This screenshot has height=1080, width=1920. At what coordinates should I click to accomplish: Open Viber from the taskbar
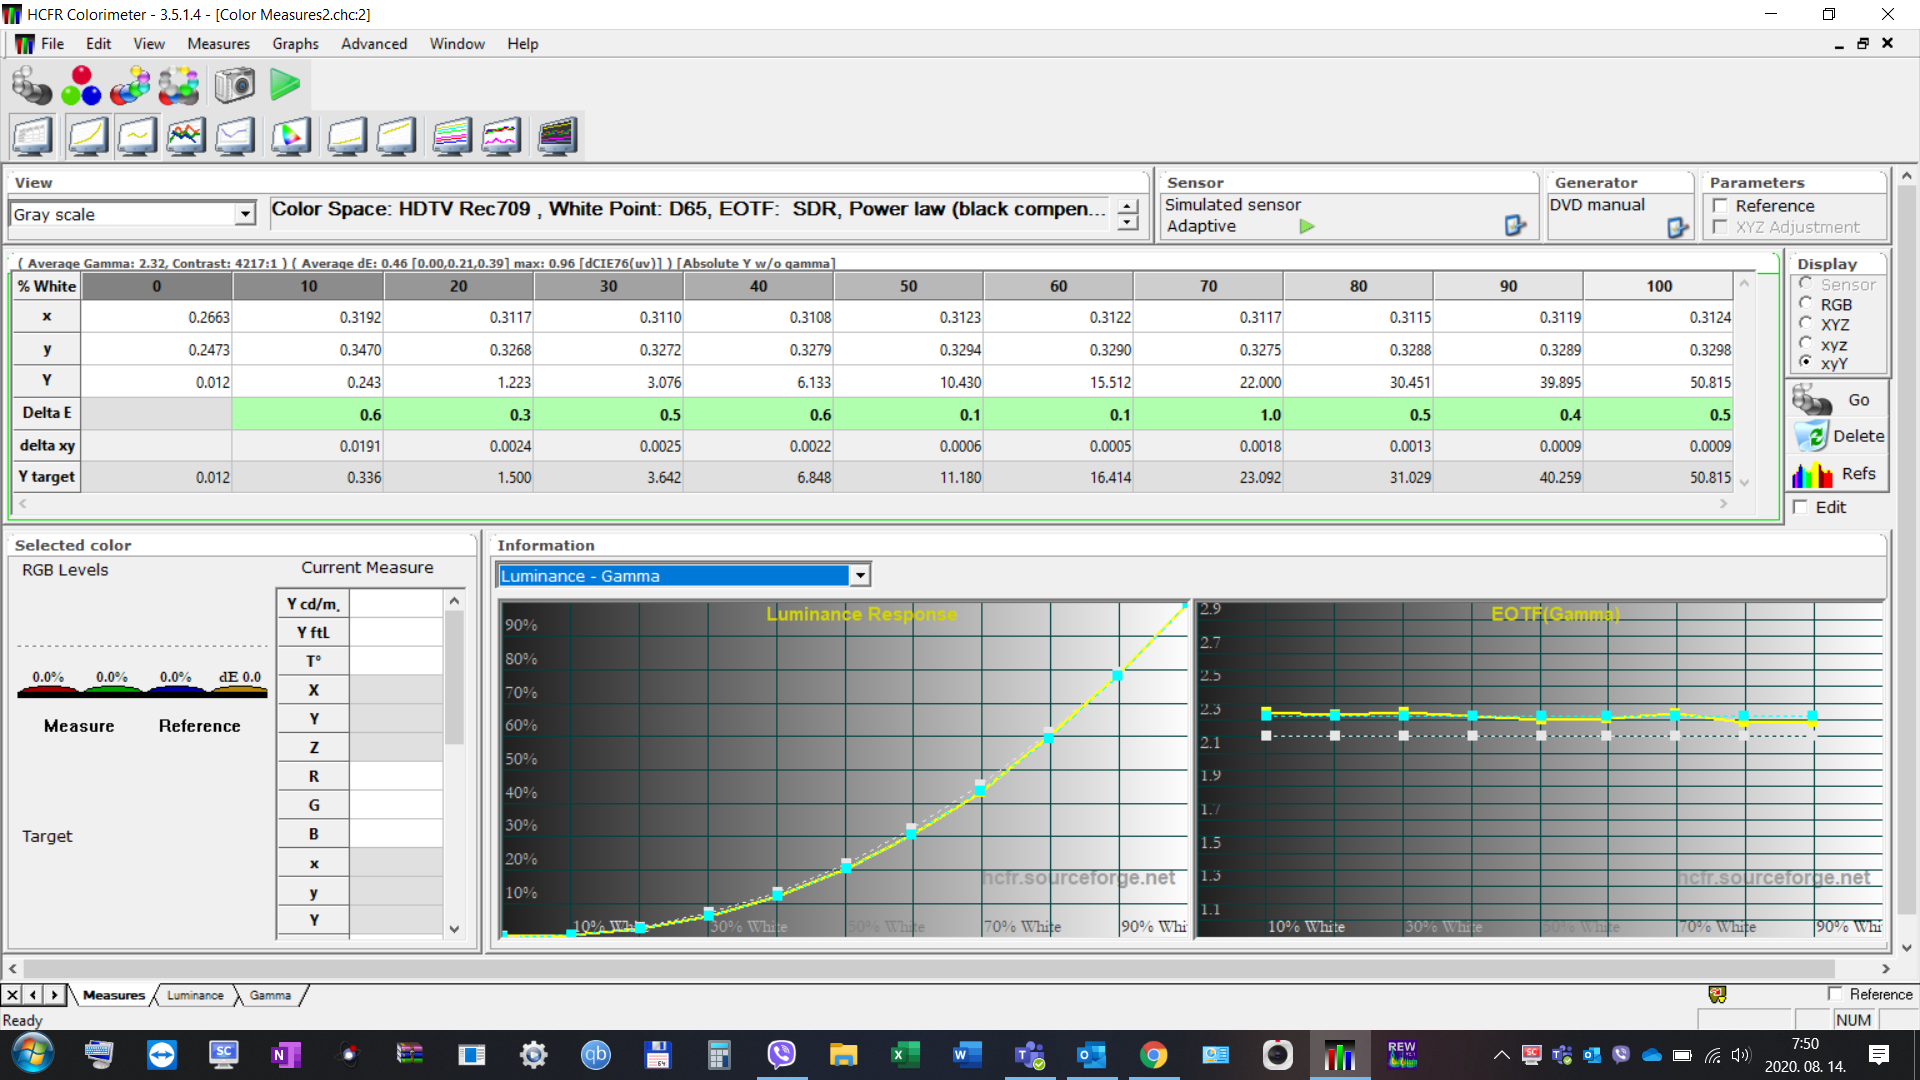point(781,1054)
